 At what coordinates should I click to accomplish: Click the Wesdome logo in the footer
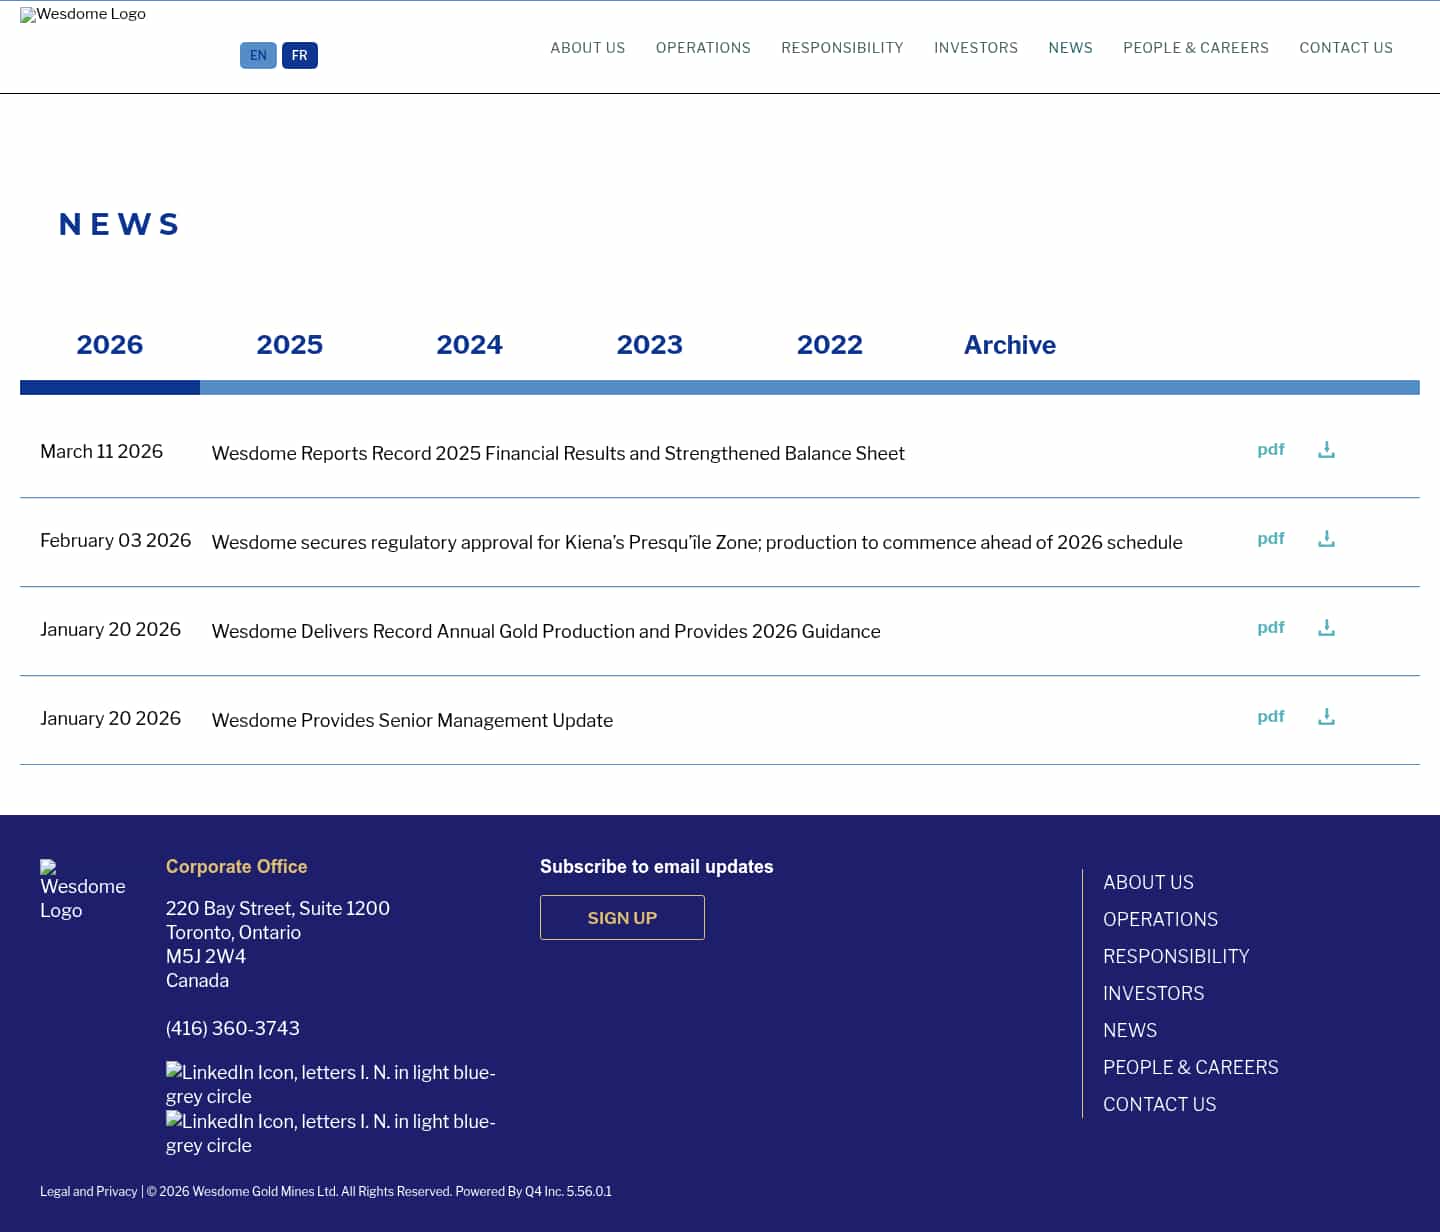pos(83,888)
